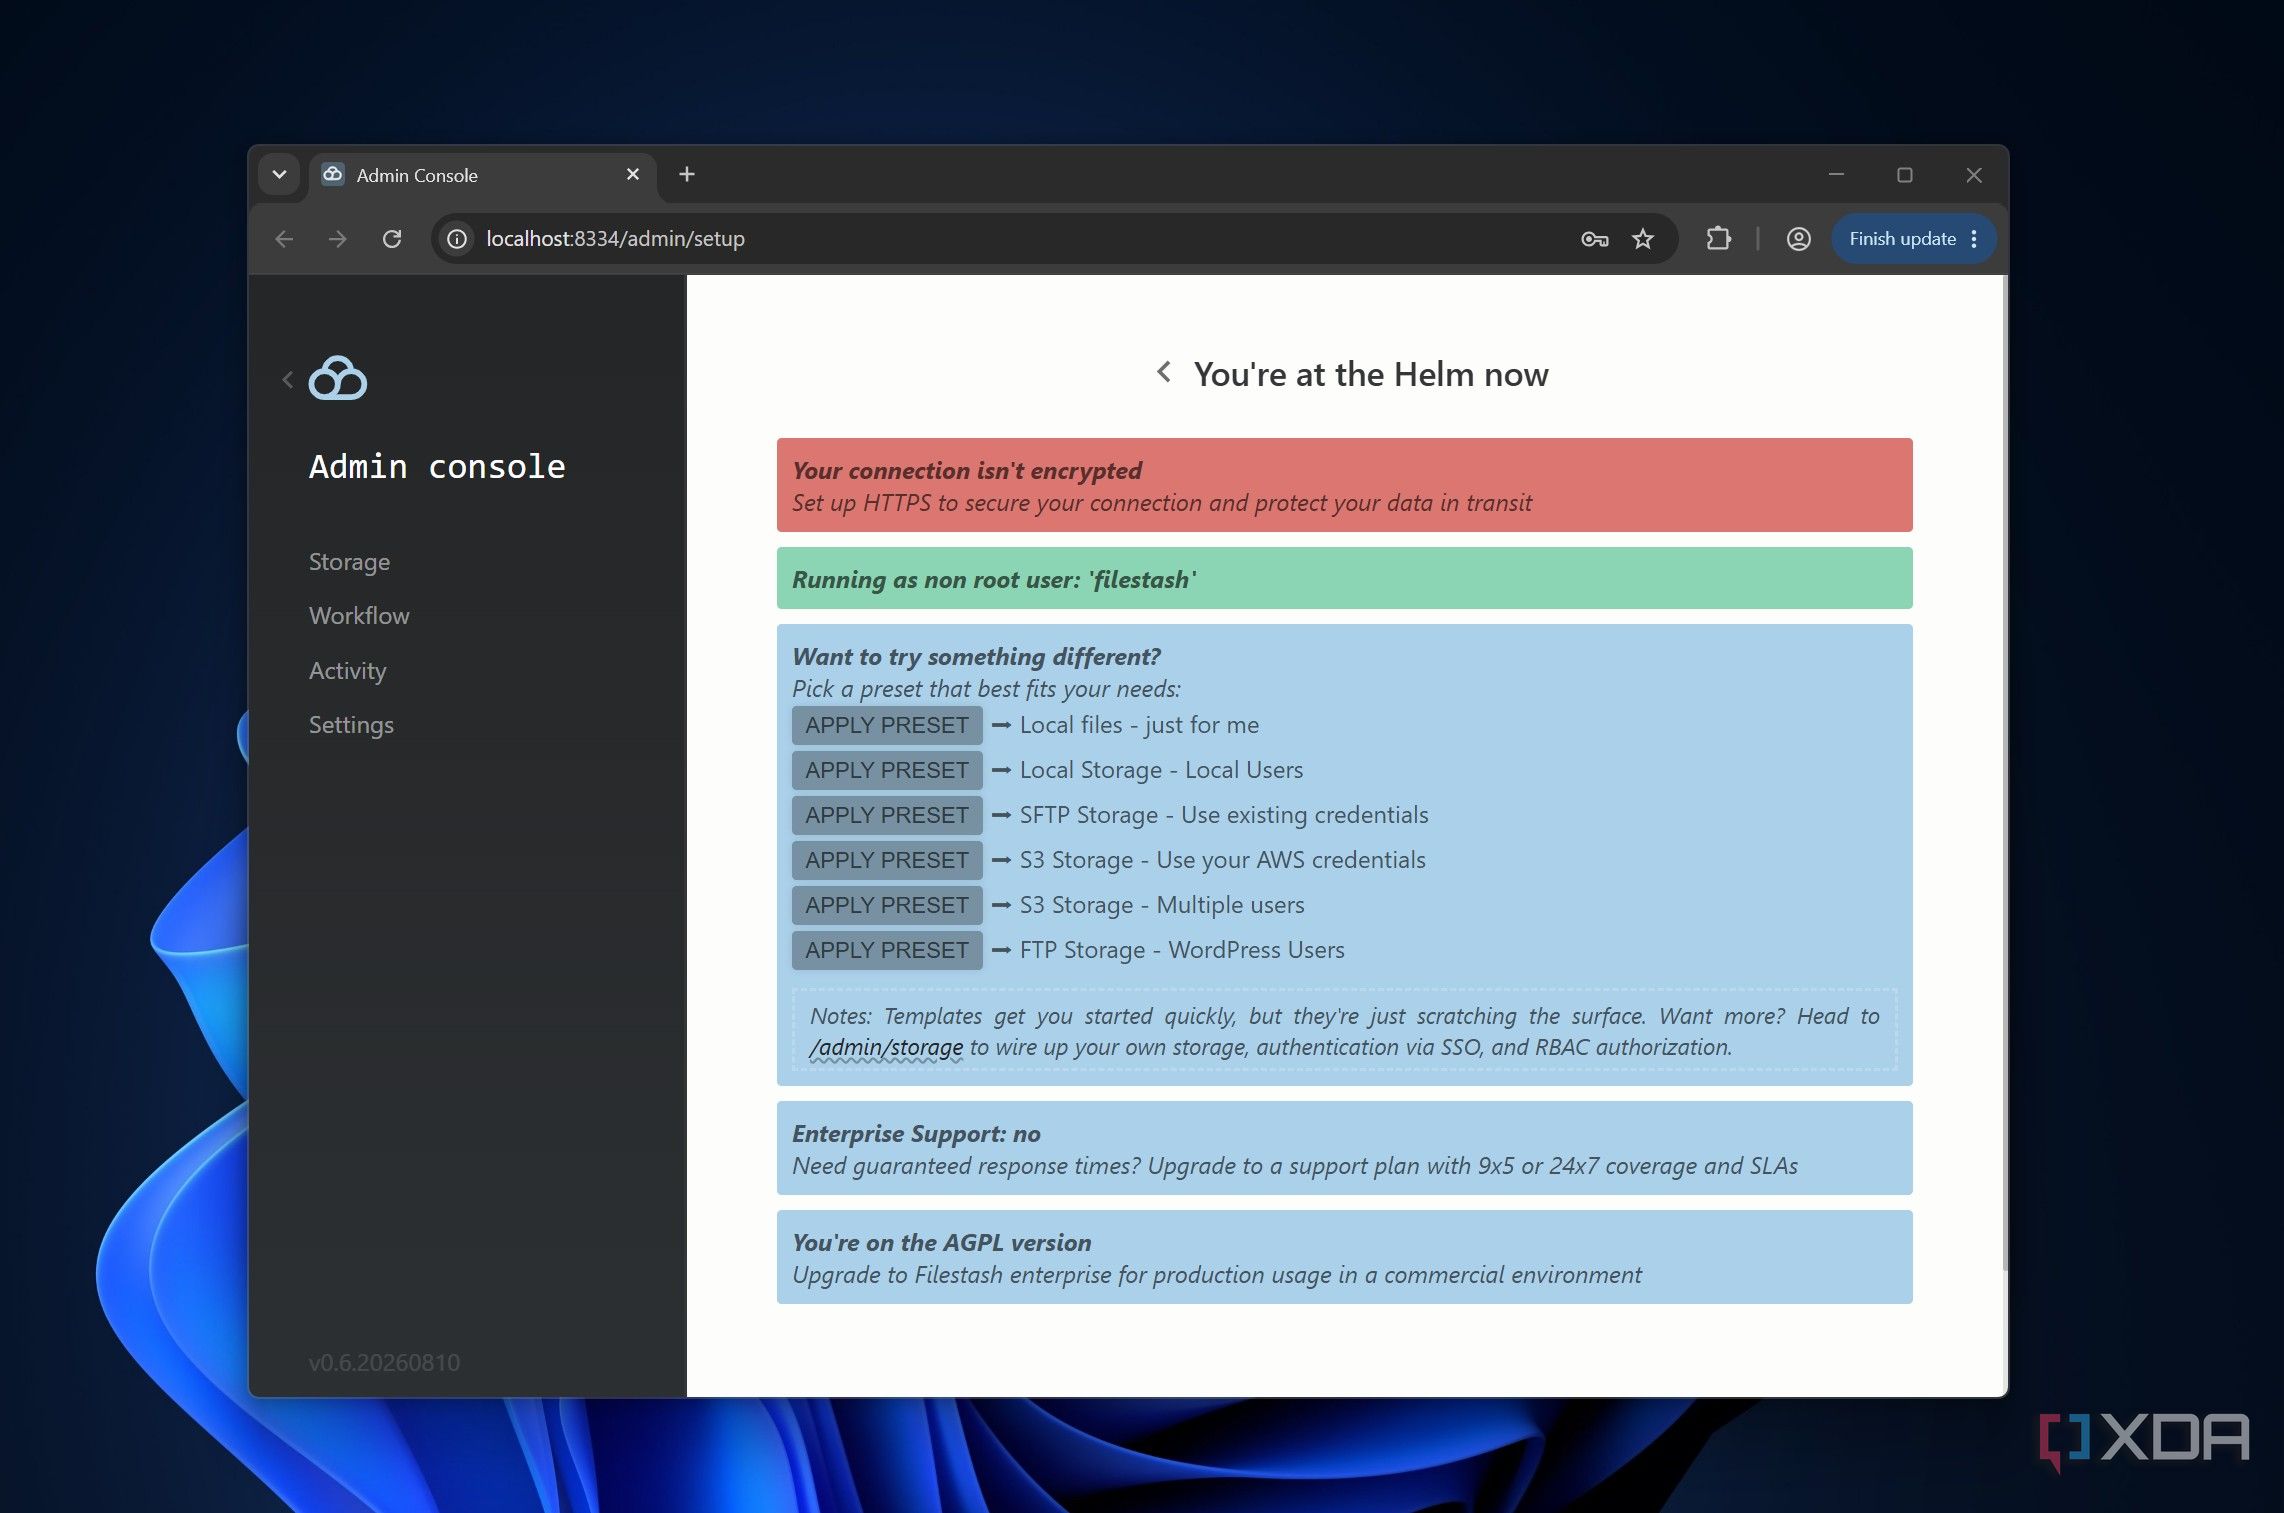The image size is (2284, 1513).
Task: Follow the /admin/storage link in notes
Action: tap(886, 1047)
